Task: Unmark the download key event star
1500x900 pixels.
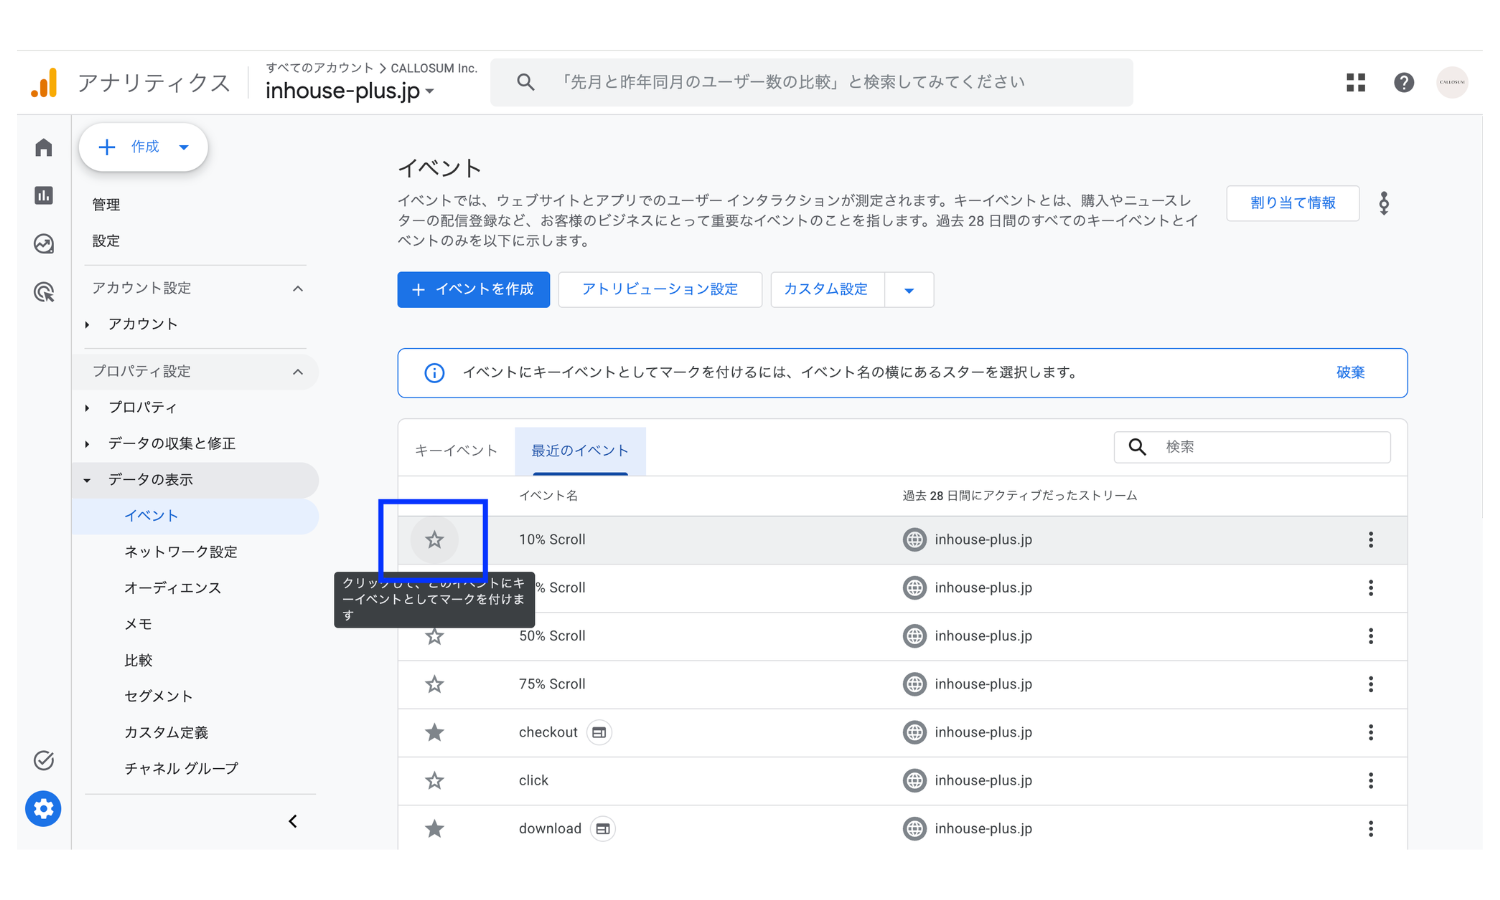Action: pyautogui.click(x=434, y=828)
